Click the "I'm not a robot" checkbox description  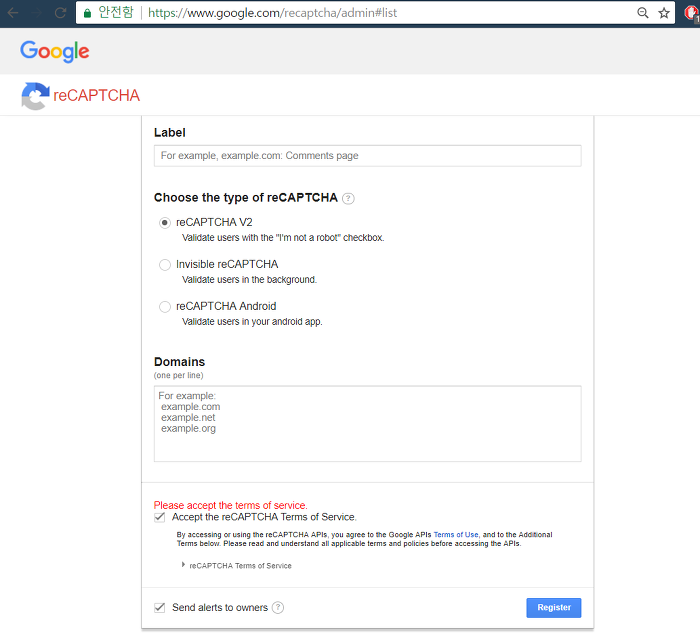(283, 238)
